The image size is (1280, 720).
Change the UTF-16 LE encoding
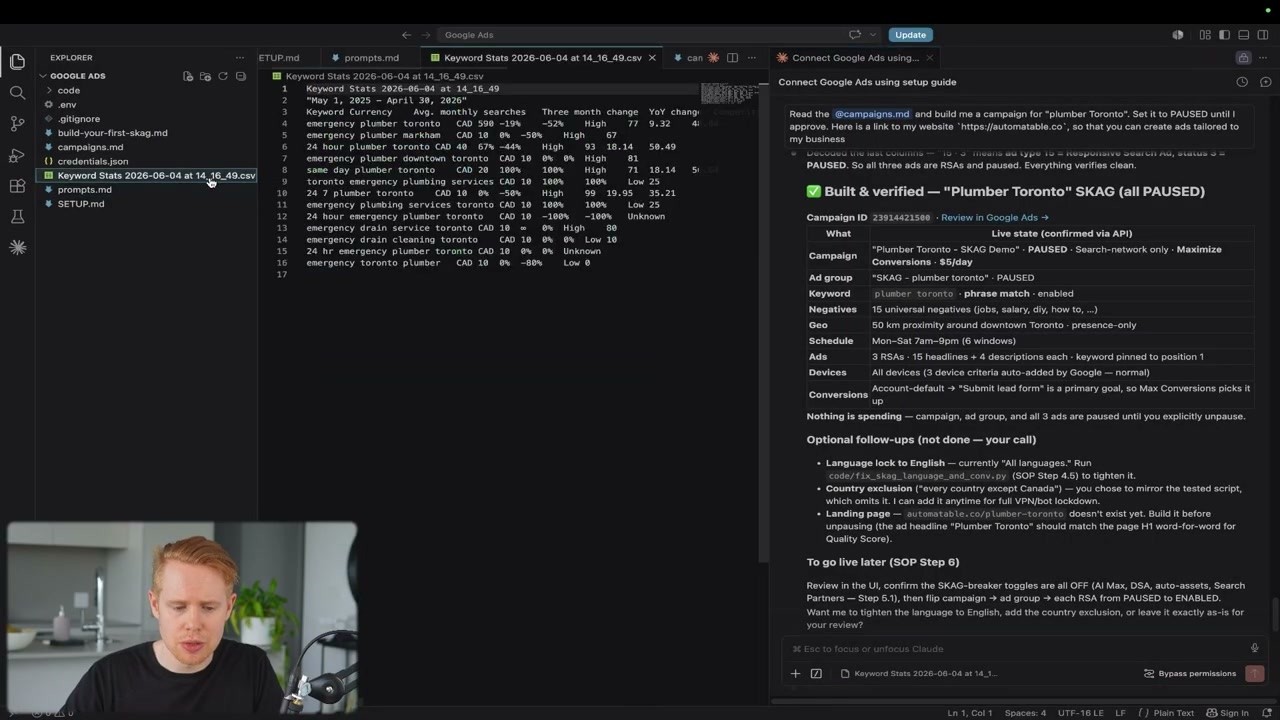[1080, 713]
